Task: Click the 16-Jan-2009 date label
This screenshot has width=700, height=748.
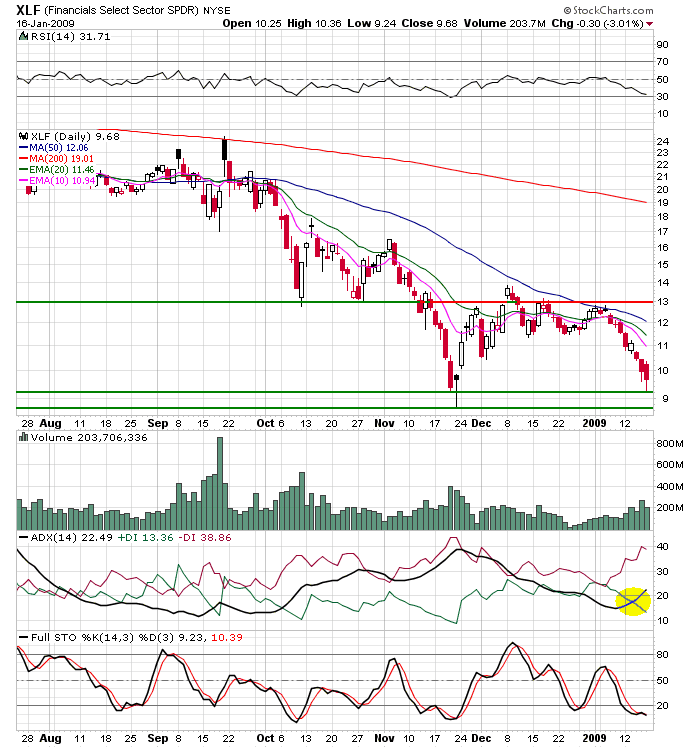Action: click(45, 23)
